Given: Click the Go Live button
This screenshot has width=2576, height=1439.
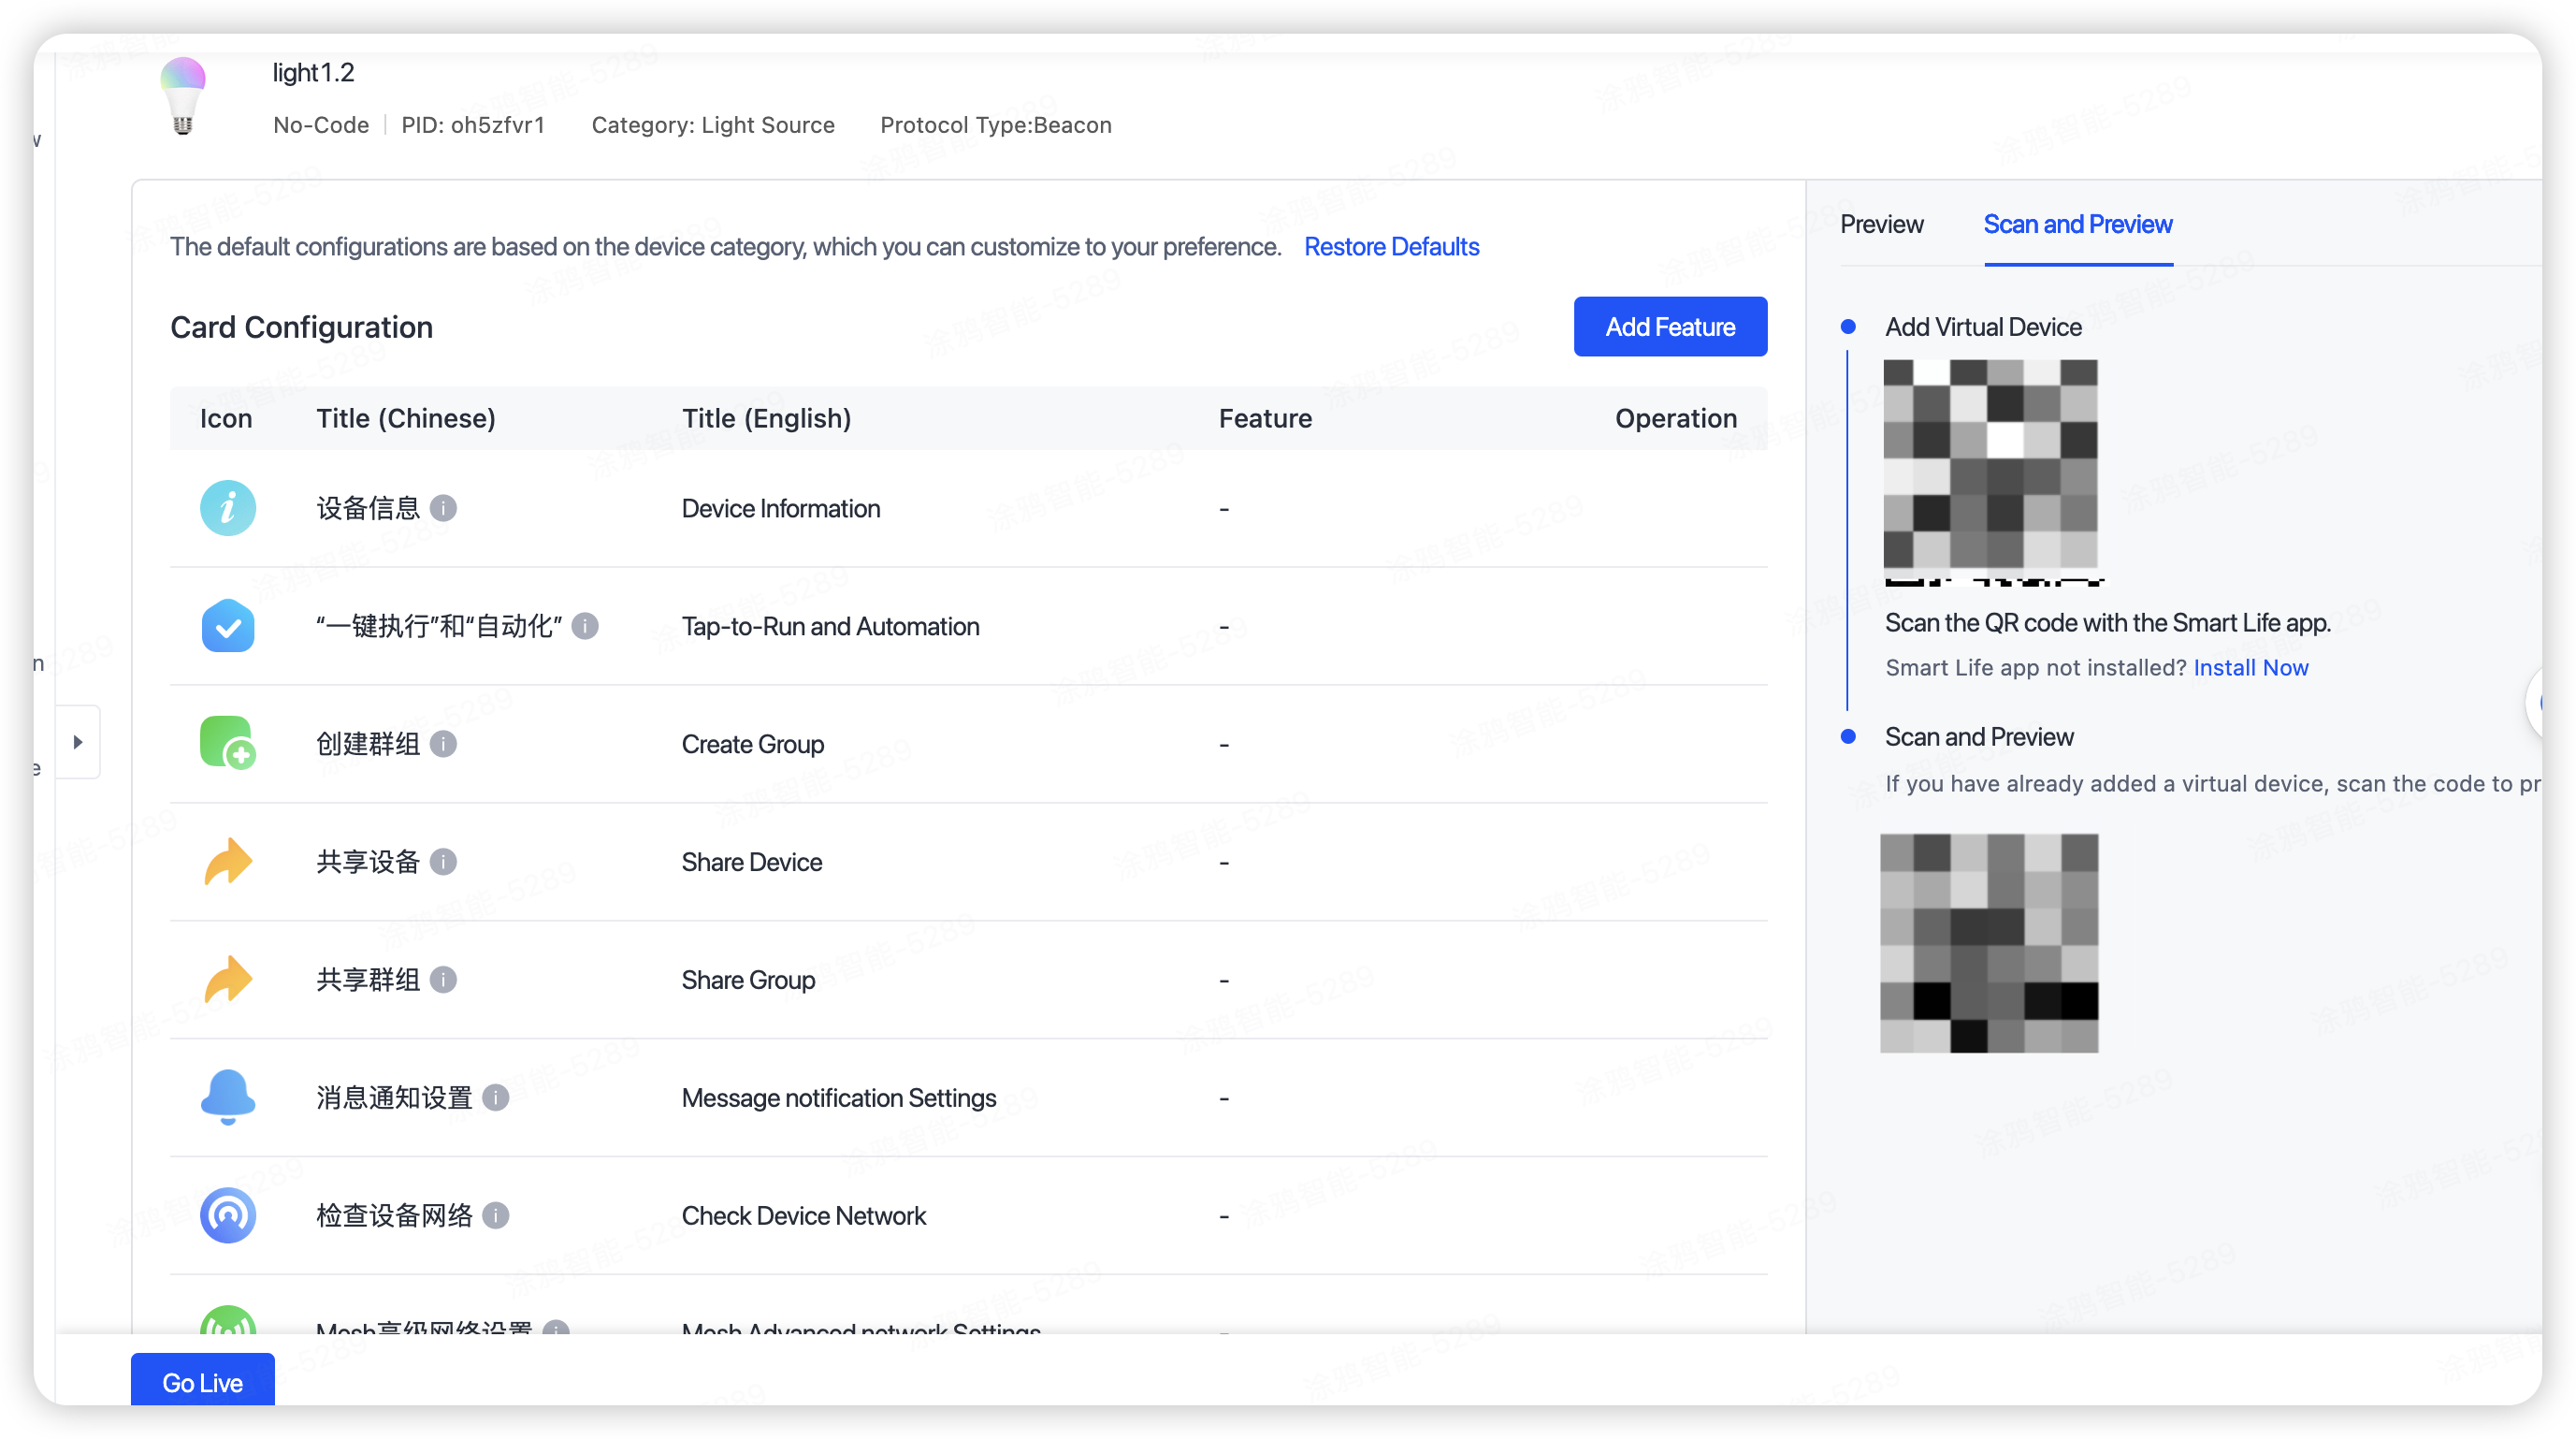Looking at the screenshot, I should (x=202, y=1382).
